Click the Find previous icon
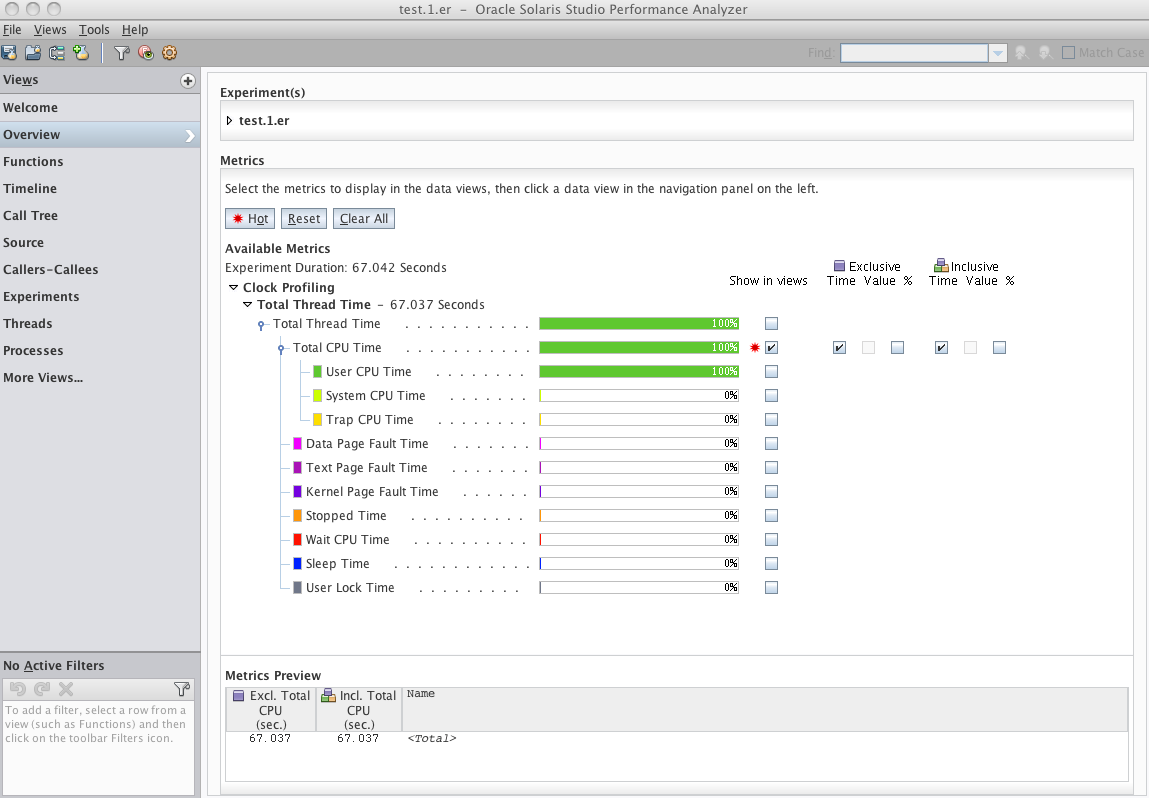The image size is (1149, 798). tap(1021, 53)
